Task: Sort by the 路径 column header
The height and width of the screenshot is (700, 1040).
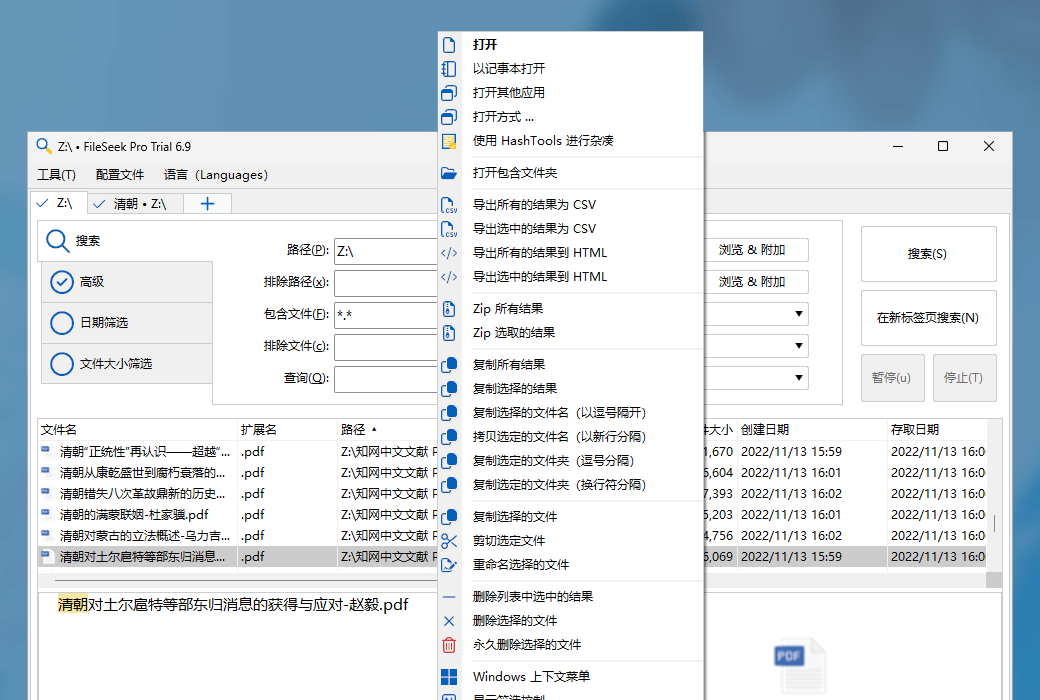Action: pyautogui.click(x=387, y=430)
